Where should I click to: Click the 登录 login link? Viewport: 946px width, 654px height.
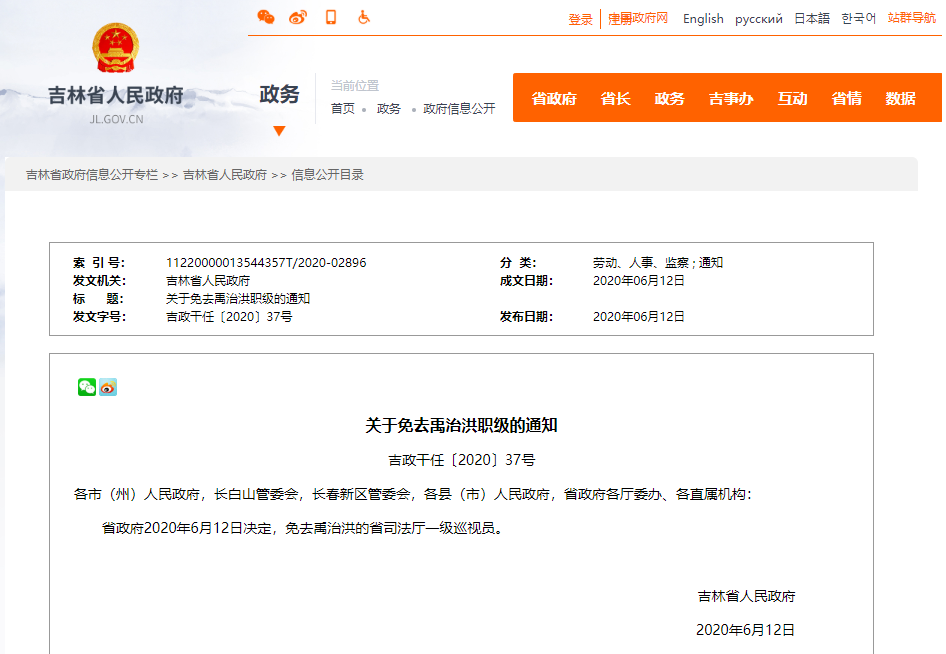pos(580,19)
